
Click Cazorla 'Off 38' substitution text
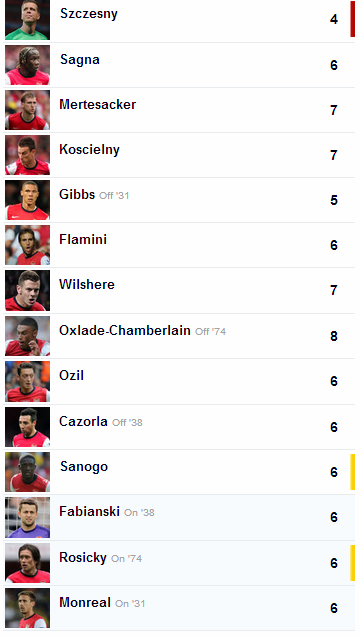pyautogui.click(x=127, y=423)
